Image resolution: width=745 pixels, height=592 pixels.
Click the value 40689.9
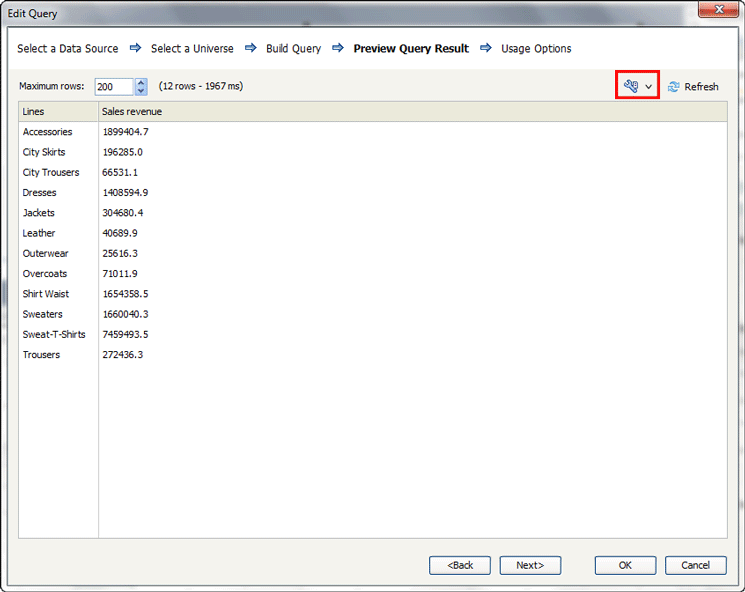coord(120,233)
